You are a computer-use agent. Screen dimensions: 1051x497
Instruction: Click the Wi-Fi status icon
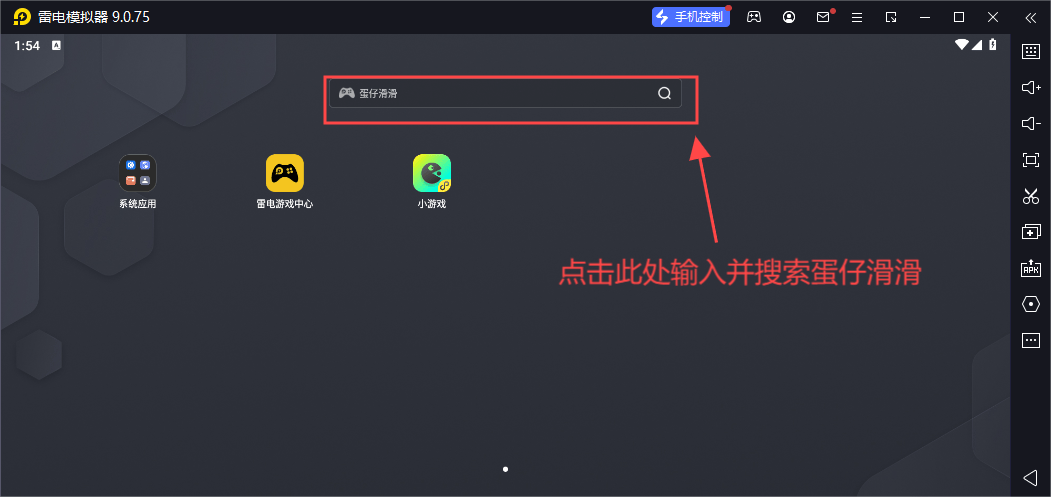click(x=962, y=45)
